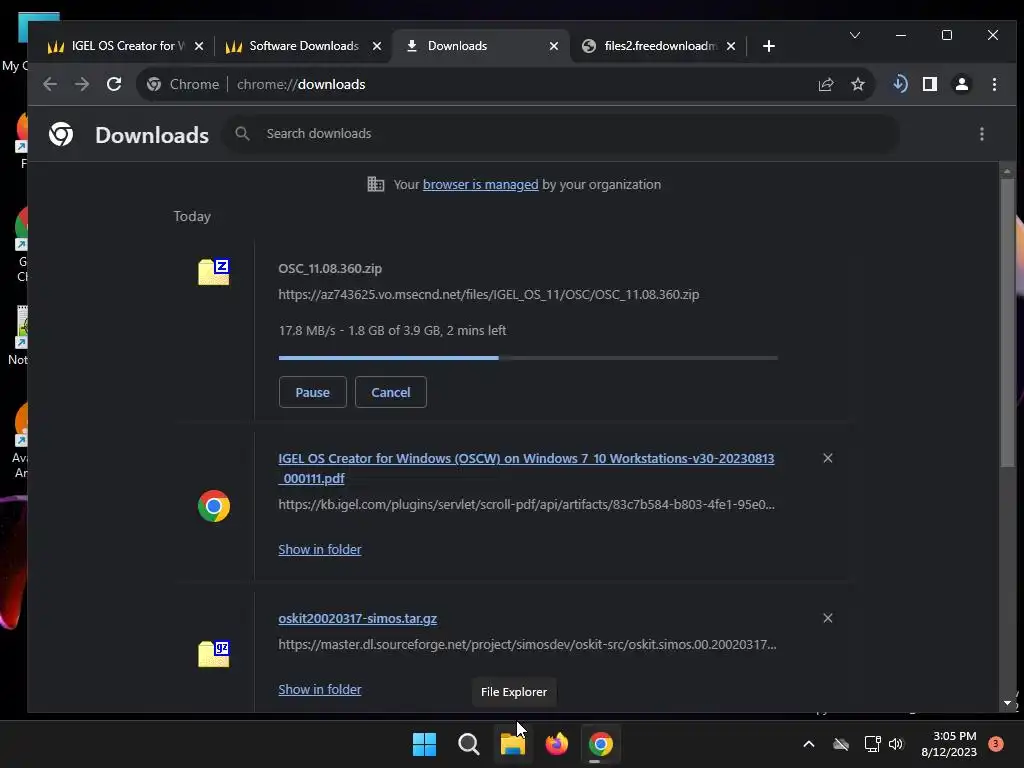Open Windows taskbar search
This screenshot has height=768, width=1024.
click(x=468, y=744)
